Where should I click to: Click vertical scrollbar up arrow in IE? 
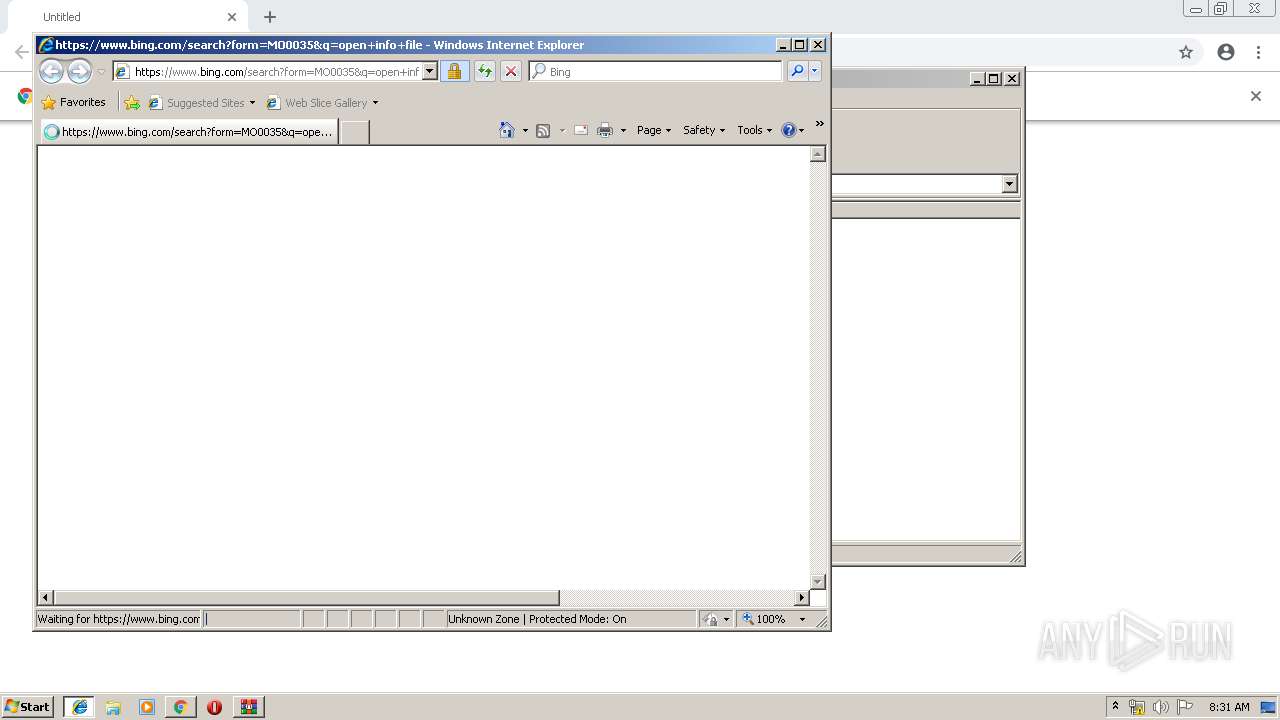(x=818, y=154)
